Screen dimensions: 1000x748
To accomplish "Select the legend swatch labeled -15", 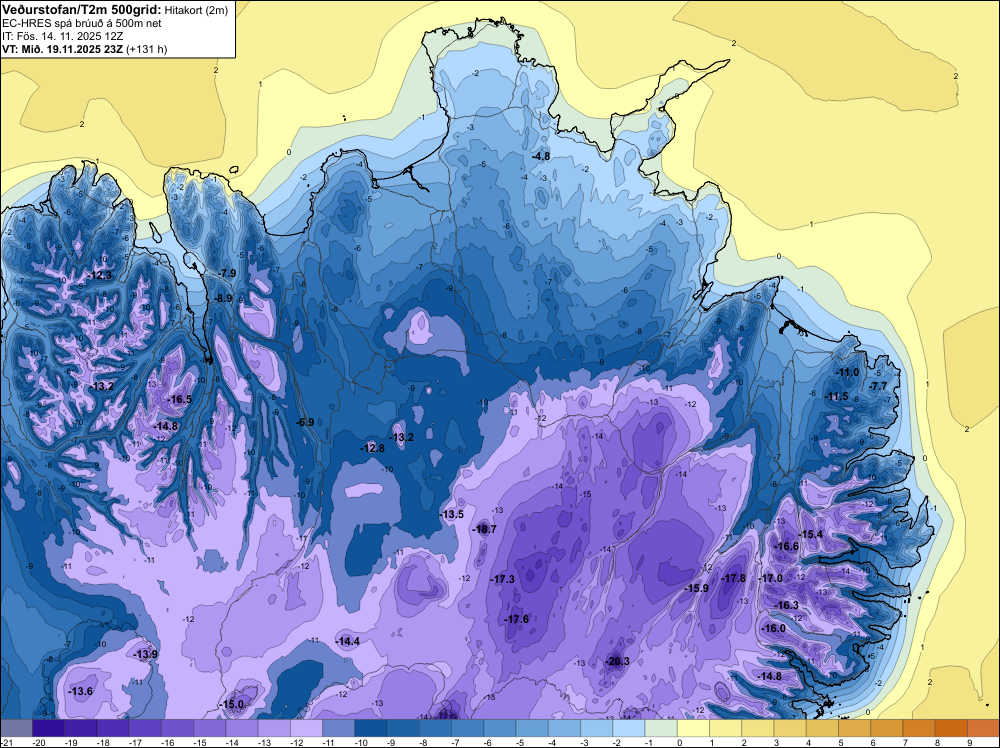I will tap(209, 728).
